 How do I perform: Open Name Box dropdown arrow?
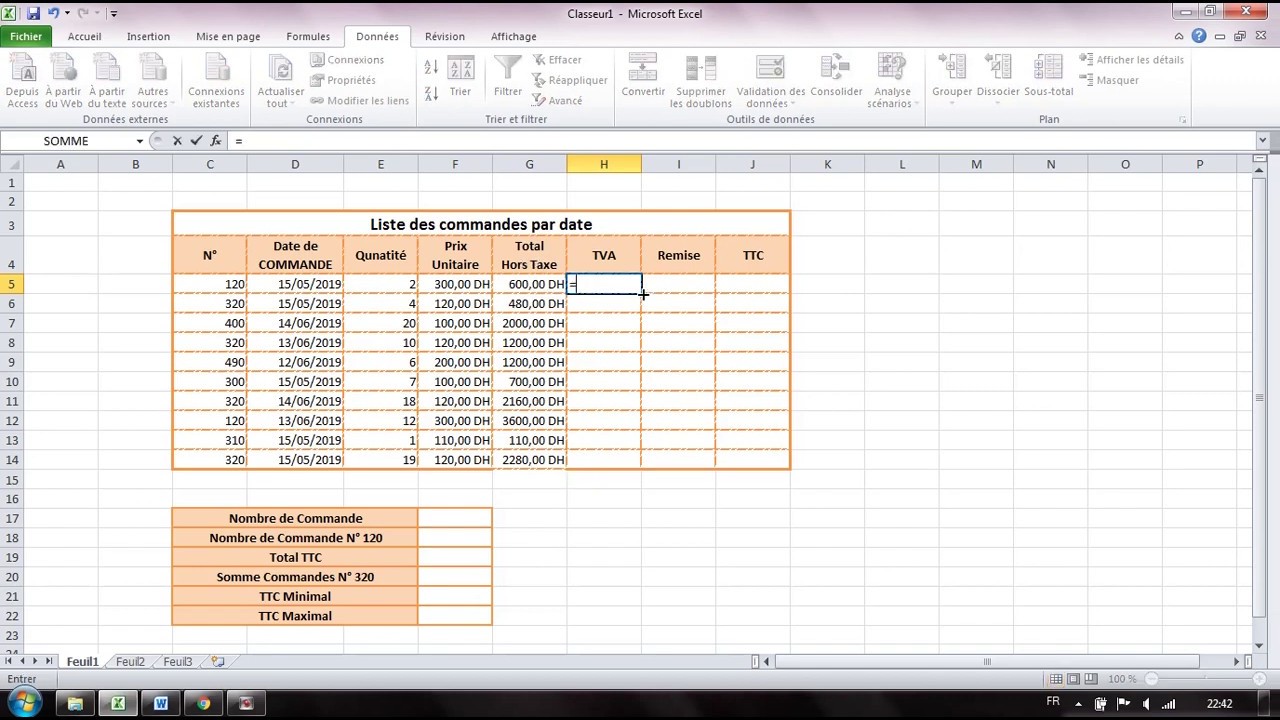pos(139,141)
